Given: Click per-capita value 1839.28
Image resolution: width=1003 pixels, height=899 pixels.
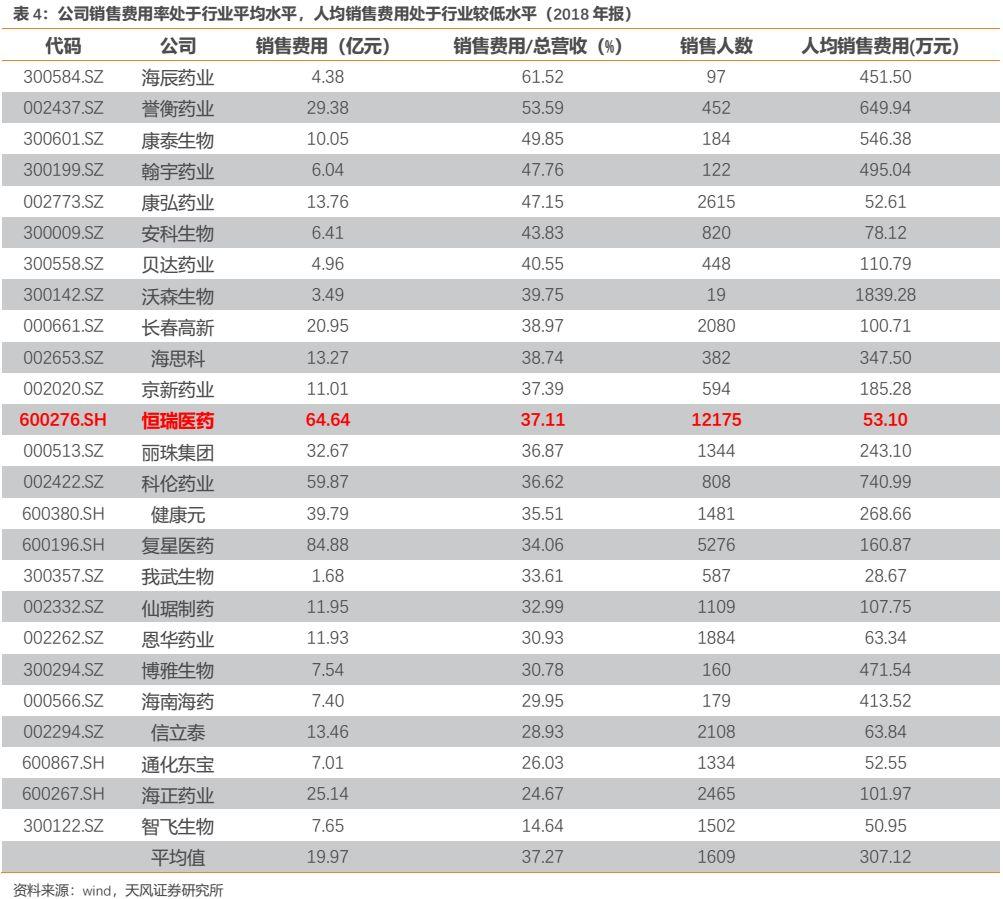Looking at the screenshot, I should tap(885, 294).
